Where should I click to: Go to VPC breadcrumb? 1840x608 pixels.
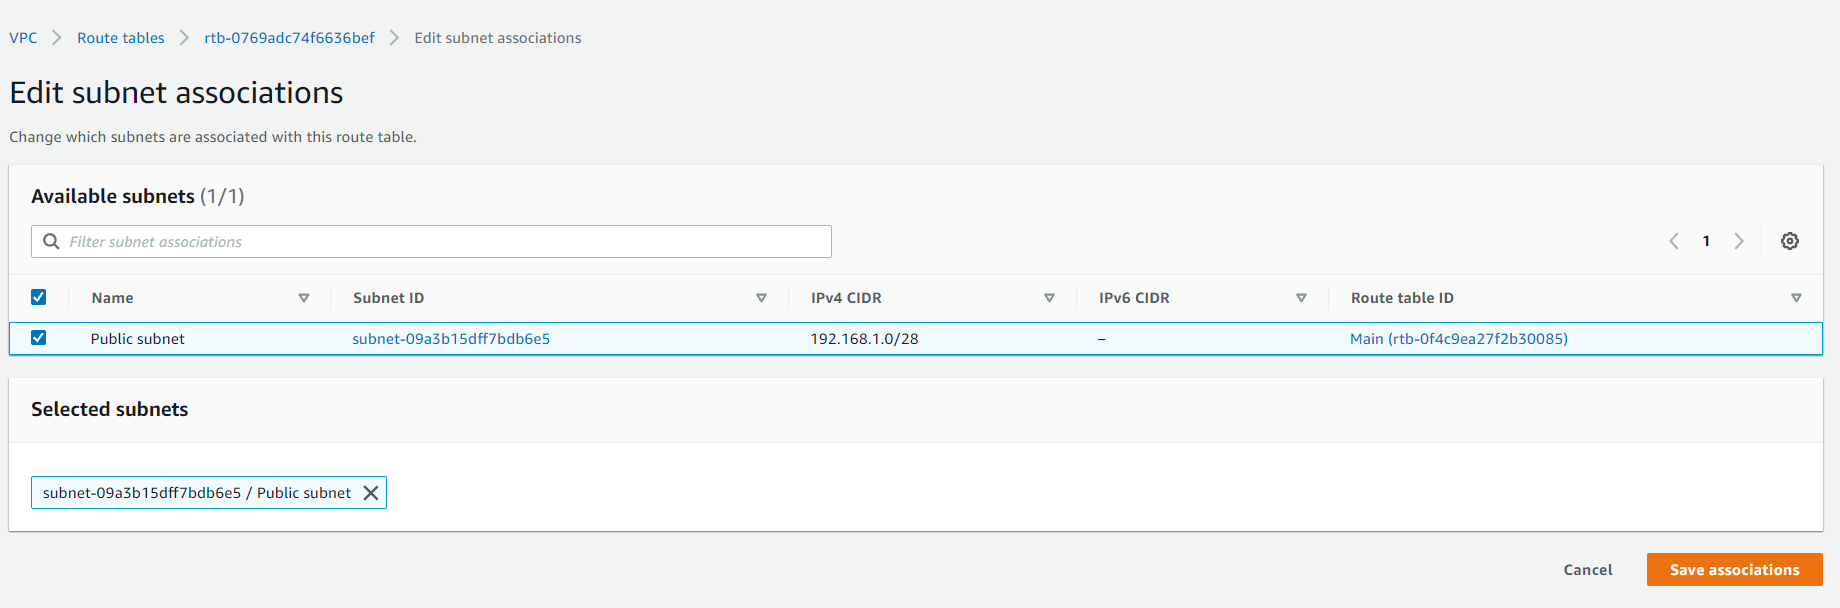pos(23,38)
